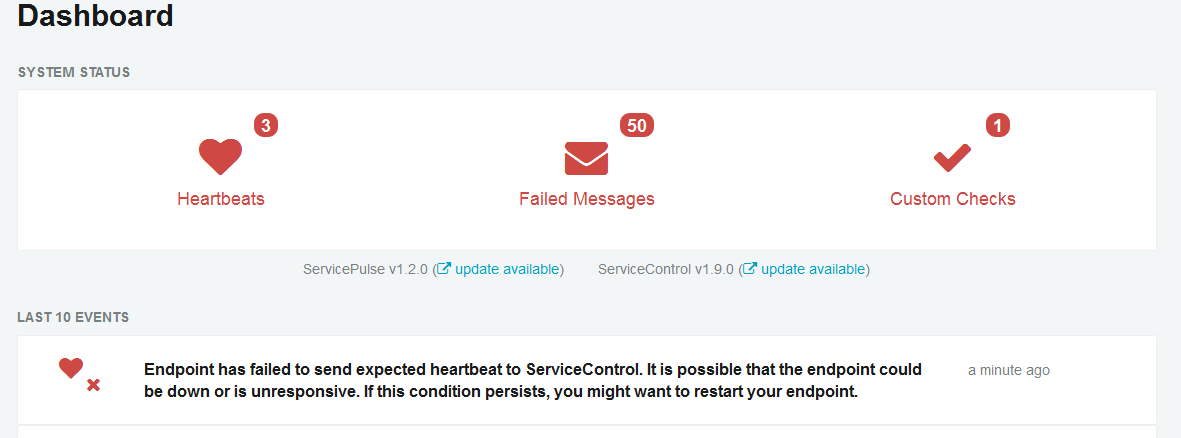This screenshot has width=1181, height=438.
Task: Click the red heart Heartbeats icon
Action: click(220, 157)
